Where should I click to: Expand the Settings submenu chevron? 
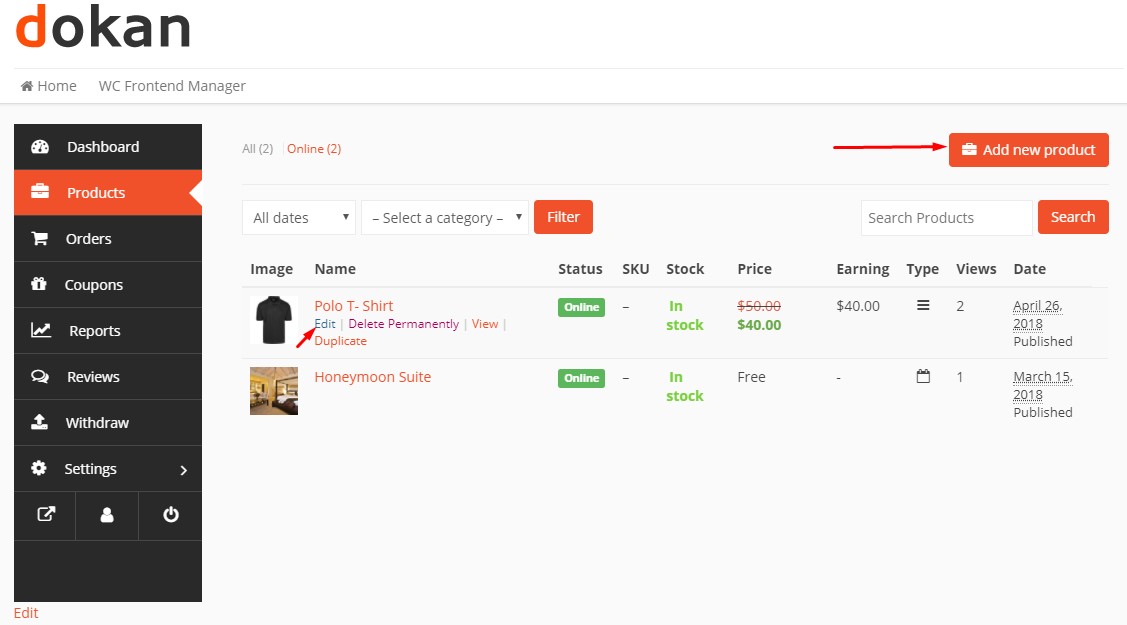click(x=183, y=470)
